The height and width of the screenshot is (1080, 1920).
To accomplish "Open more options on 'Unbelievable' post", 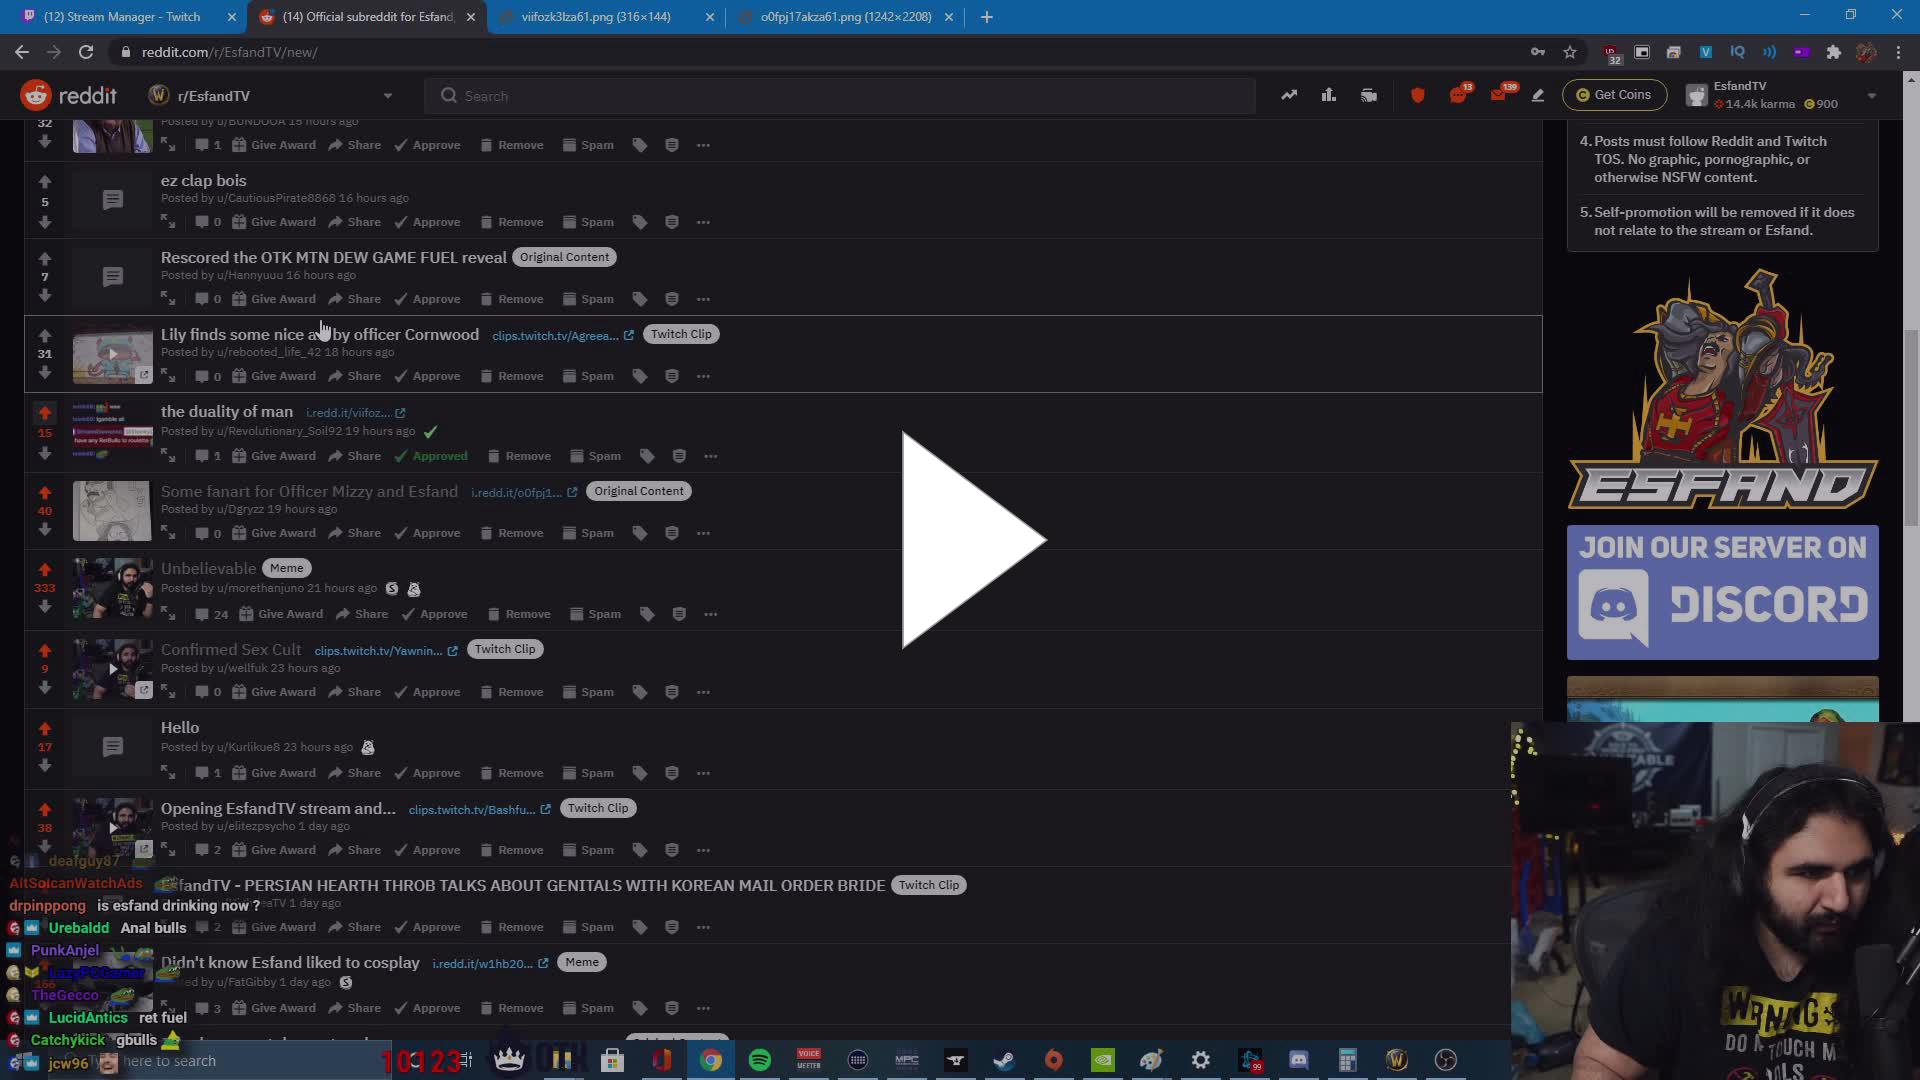I will coord(710,614).
